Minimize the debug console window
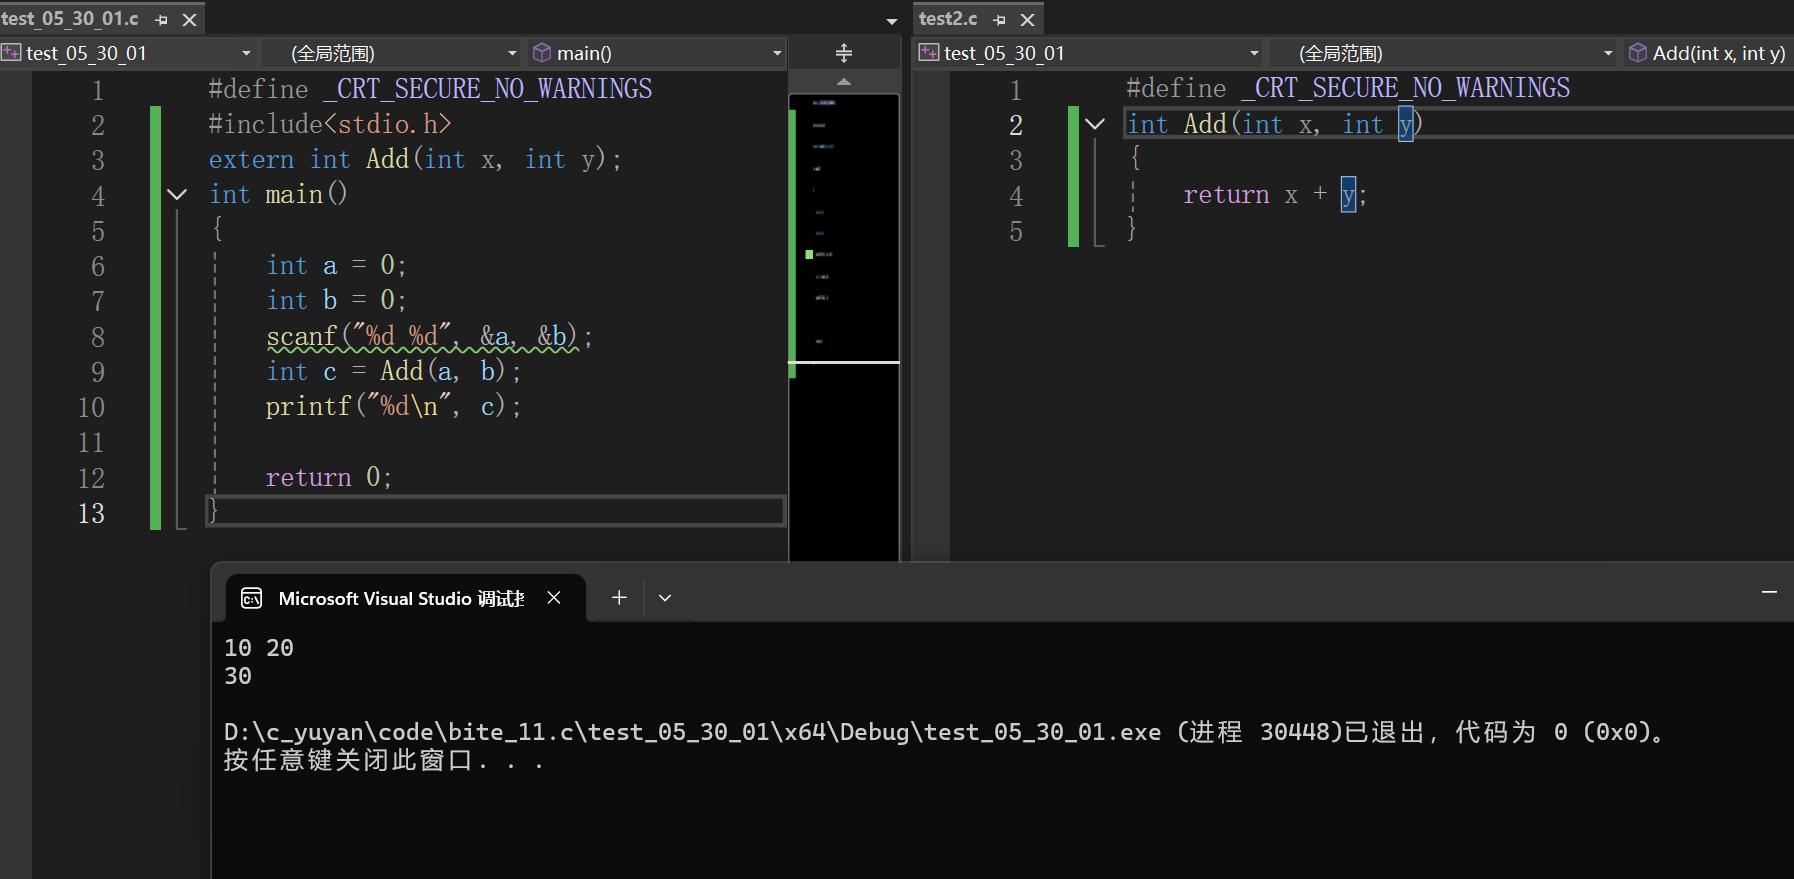 1769,592
